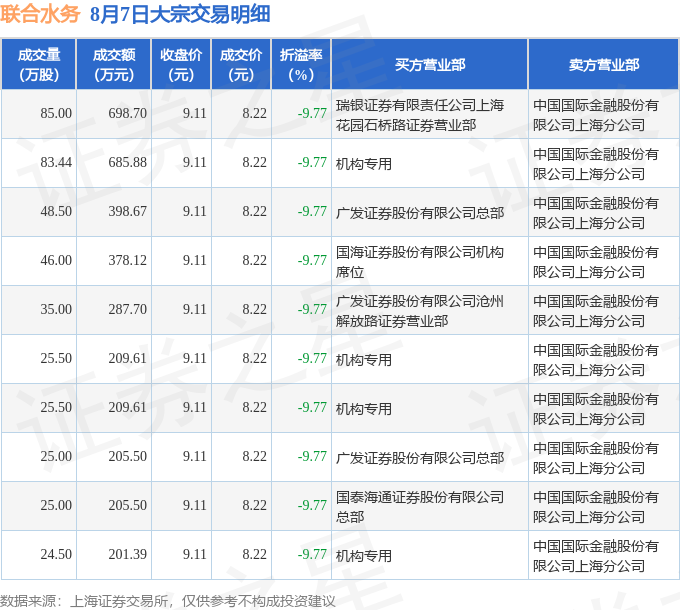The image size is (680, 610).
Task: Select buyer cell 国海证券股份有限公司机构席位
Action: [420, 262]
